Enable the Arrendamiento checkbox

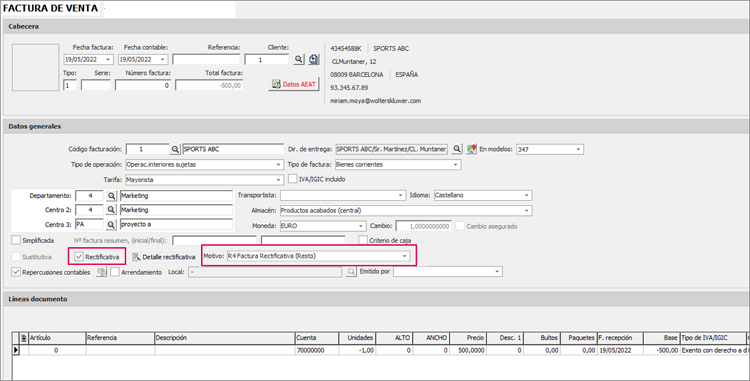(x=115, y=272)
